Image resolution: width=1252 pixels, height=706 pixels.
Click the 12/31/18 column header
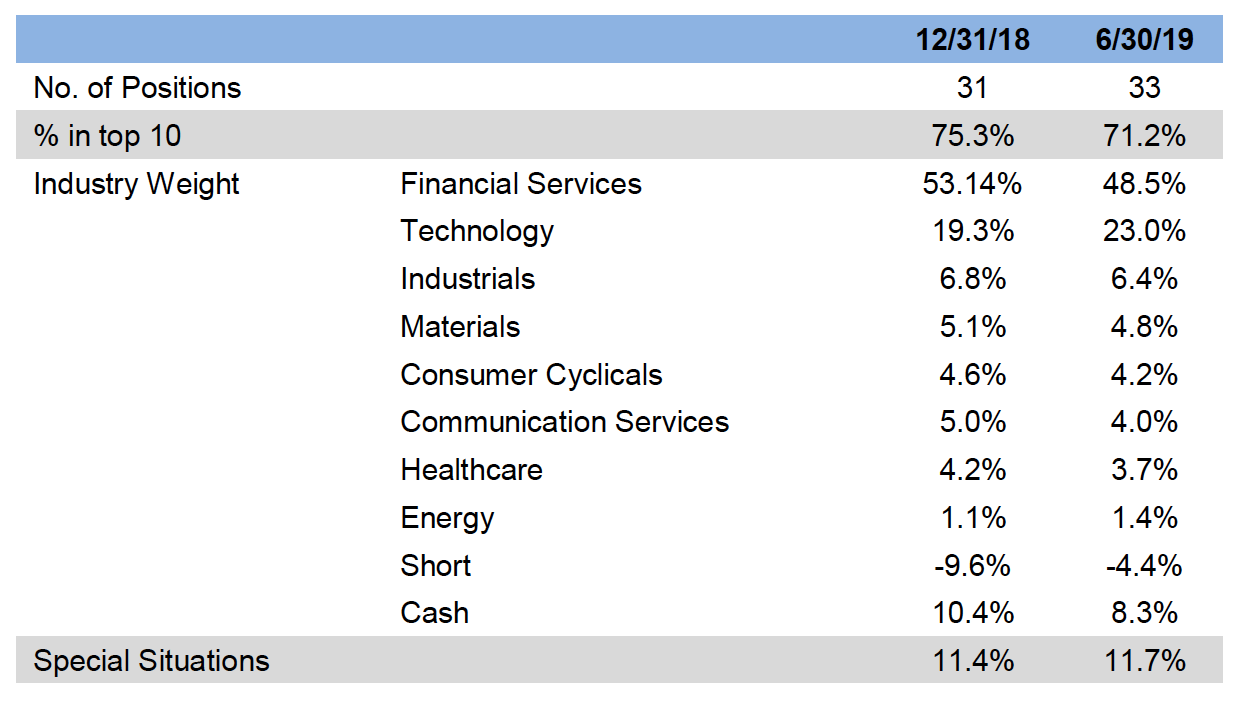(972, 39)
